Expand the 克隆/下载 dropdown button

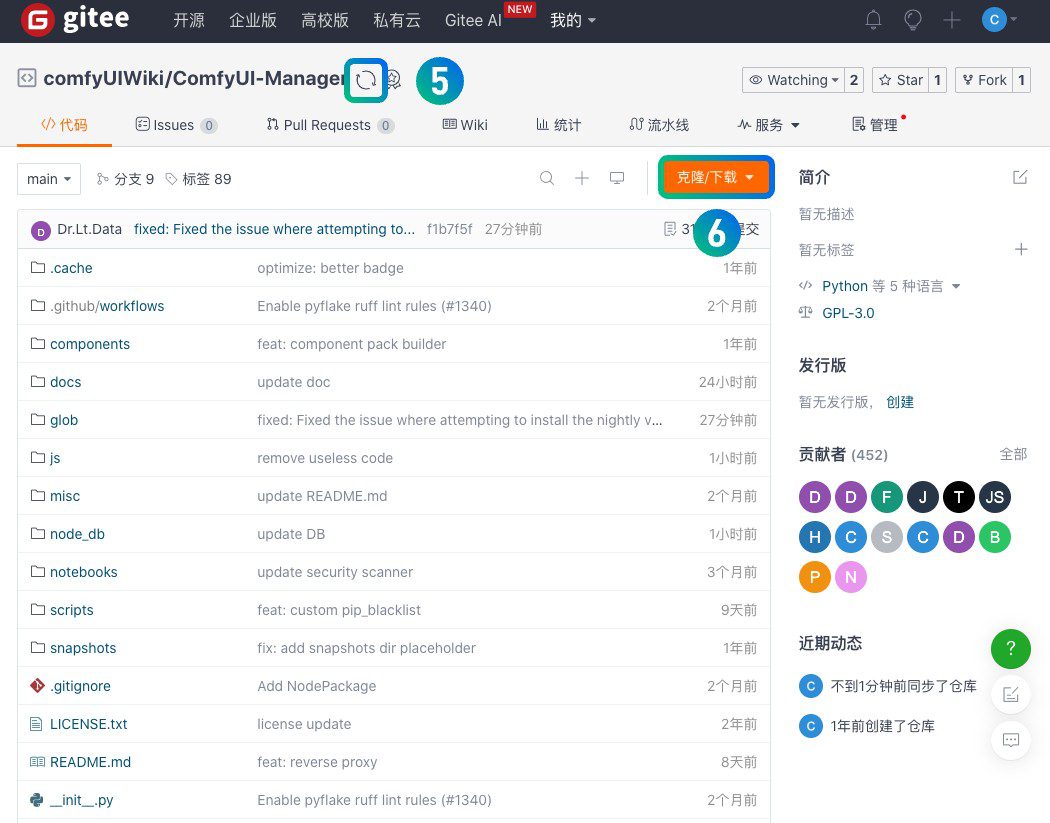(716, 177)
